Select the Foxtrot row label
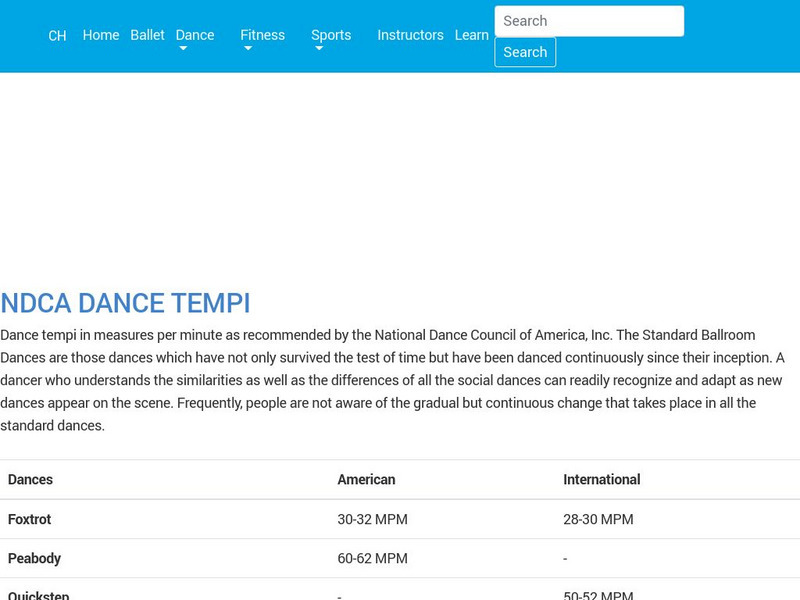Viewport: 800px width, 600px height. 30,519
